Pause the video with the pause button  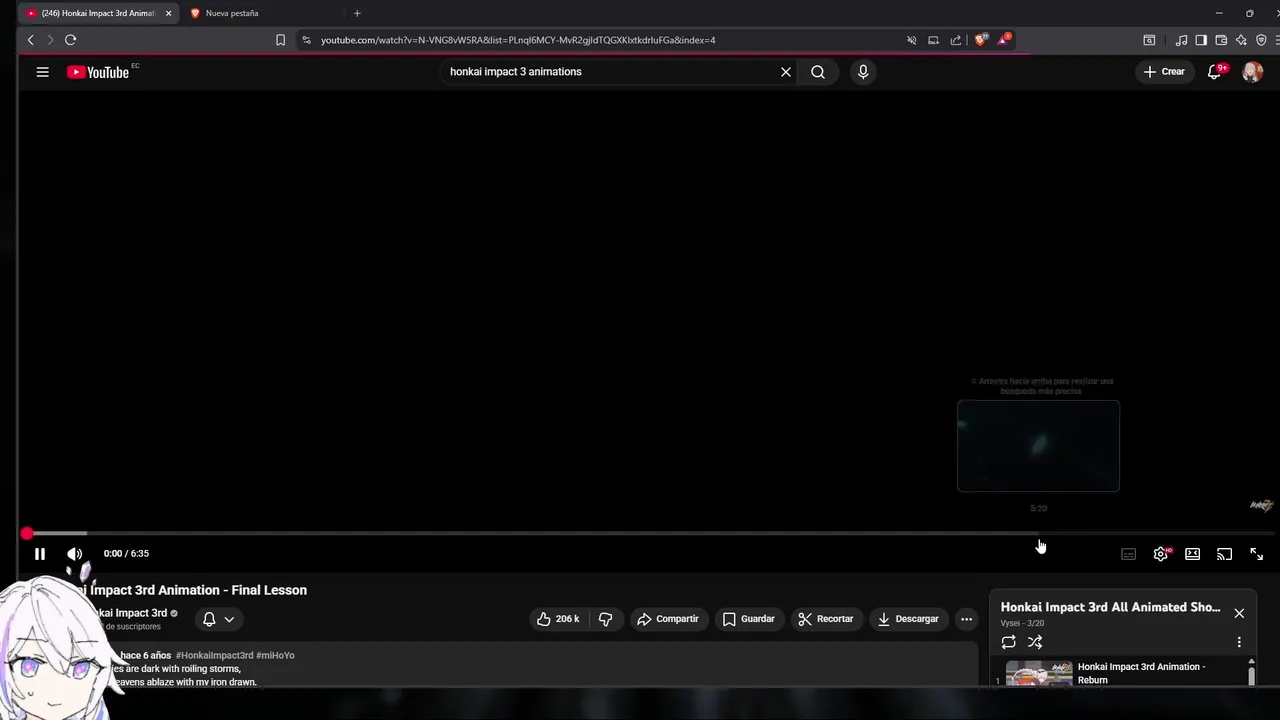click(x=40, y=554)
